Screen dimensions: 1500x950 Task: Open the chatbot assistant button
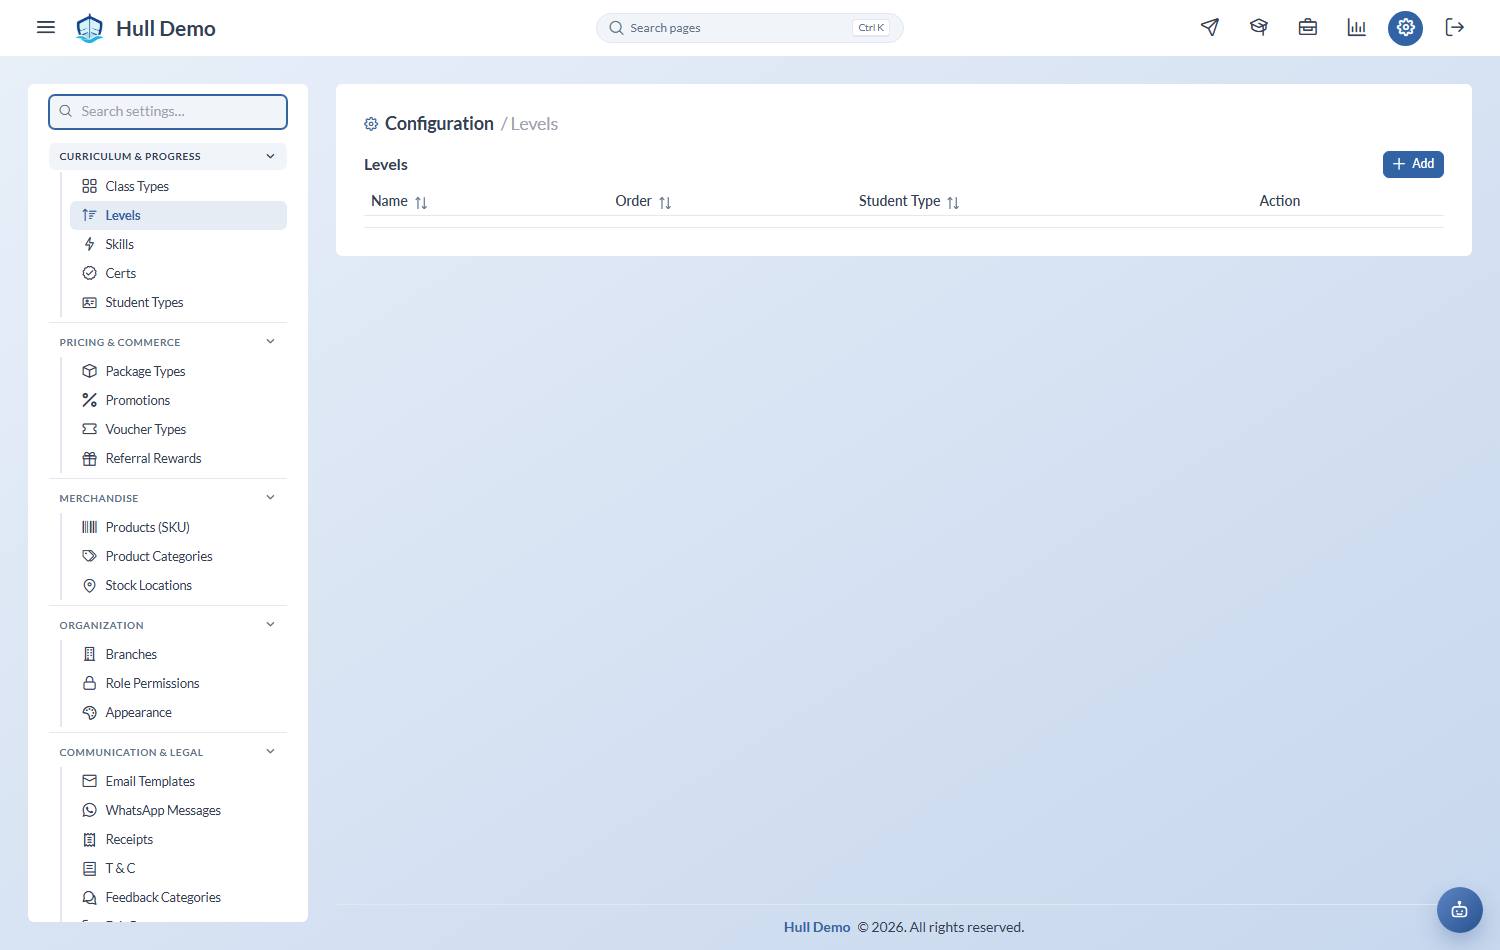pos(1460,910)
